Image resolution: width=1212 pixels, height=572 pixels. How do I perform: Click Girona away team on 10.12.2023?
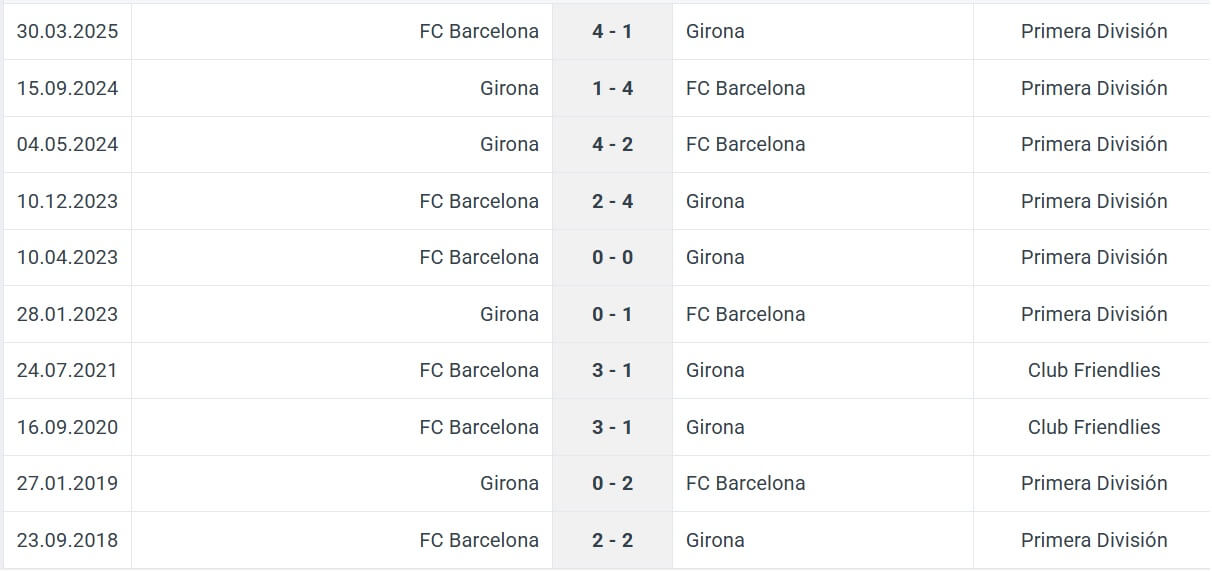click(715, 201)
